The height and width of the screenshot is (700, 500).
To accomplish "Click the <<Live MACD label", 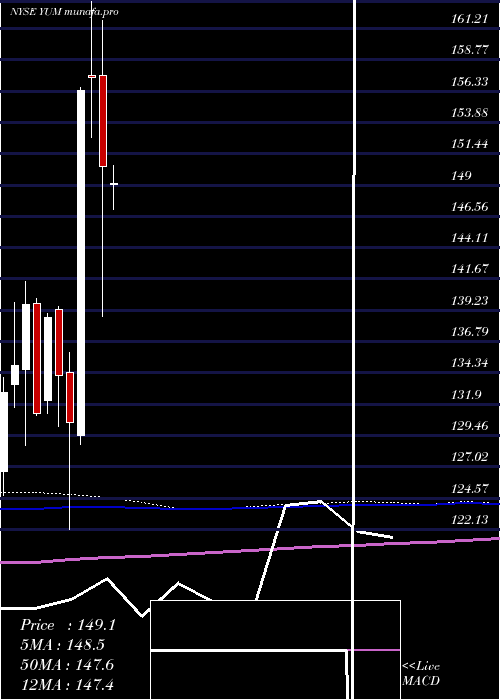I will (x=421, y=673).
